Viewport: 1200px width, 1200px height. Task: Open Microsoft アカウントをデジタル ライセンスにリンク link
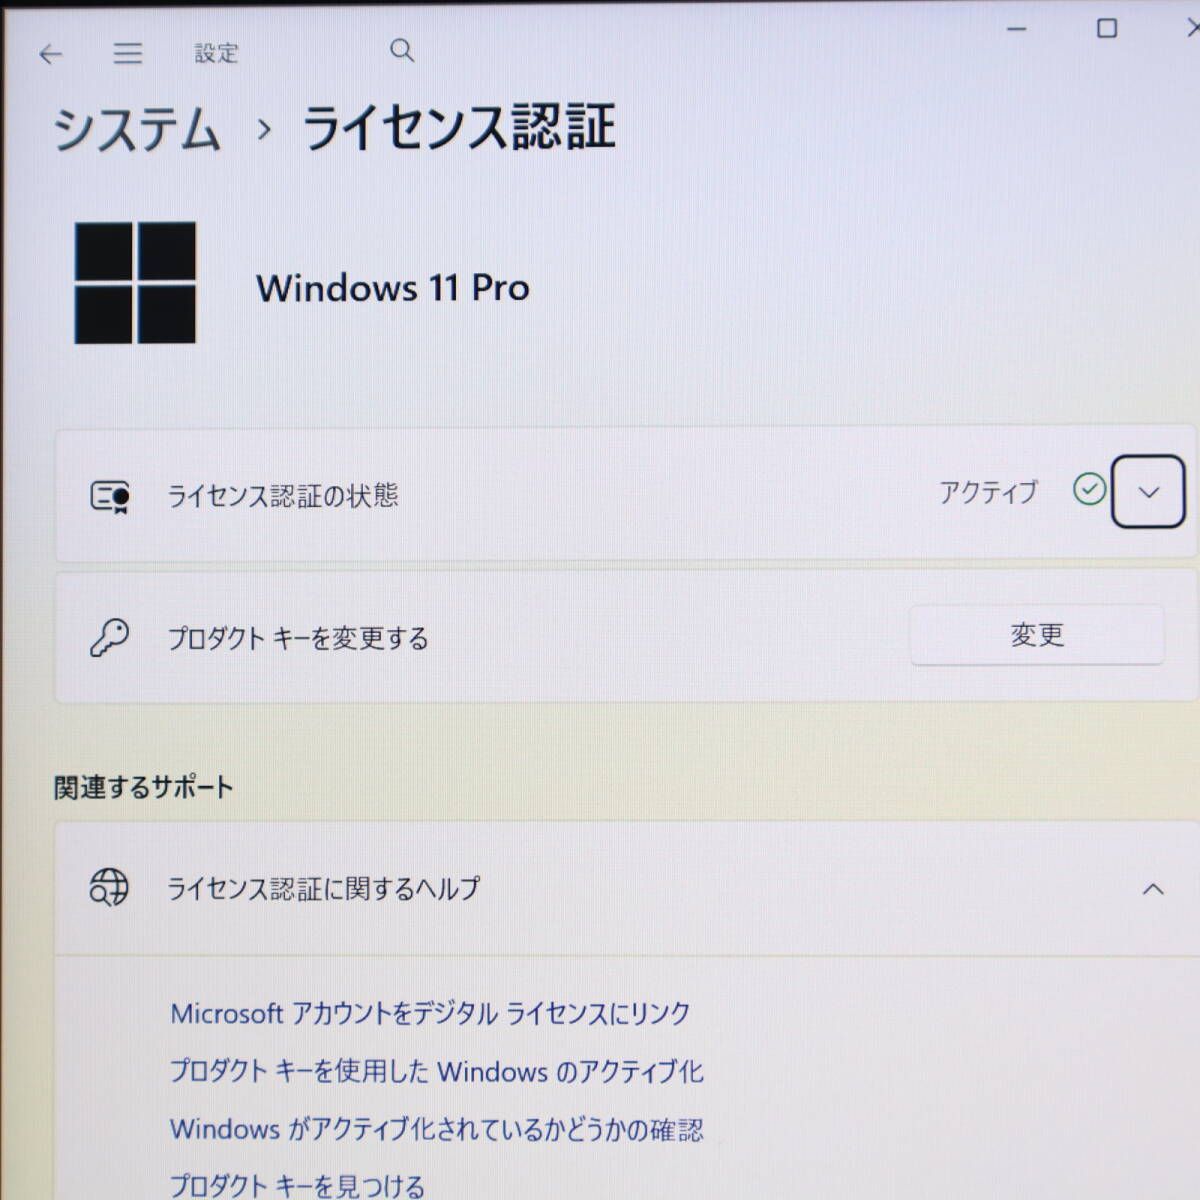point(430,1013)
